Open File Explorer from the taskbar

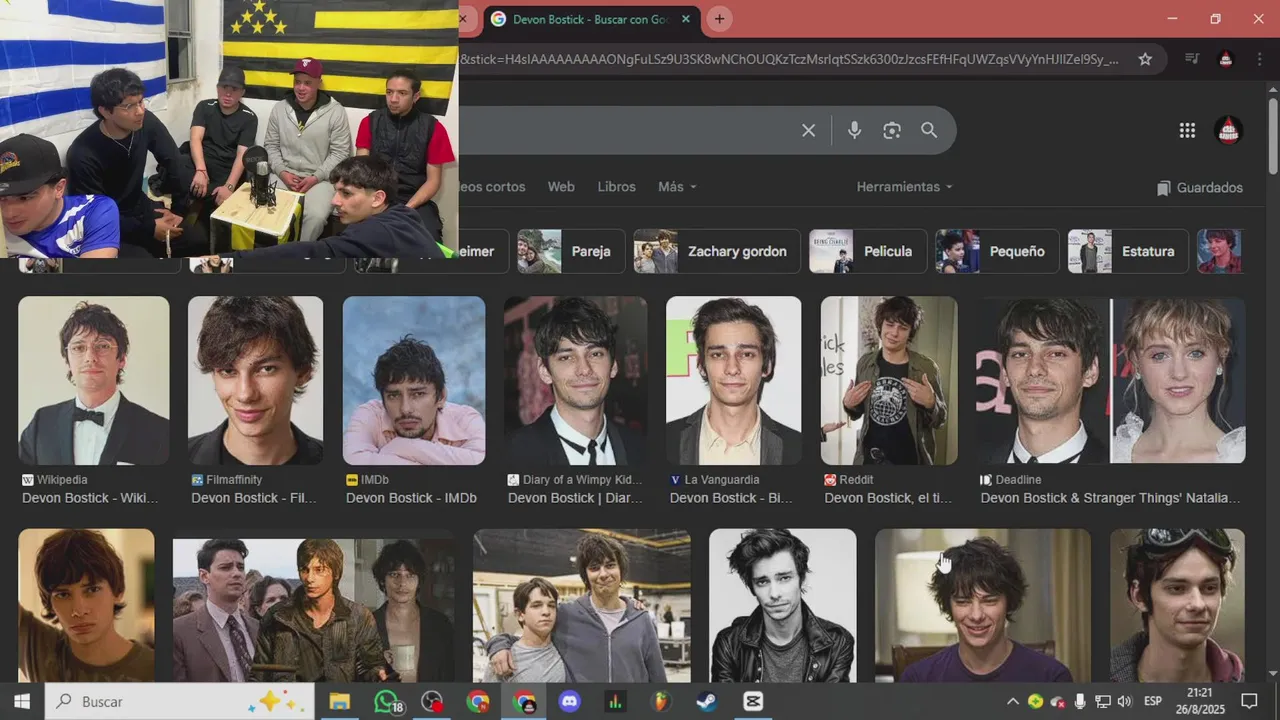coord(339,701)
